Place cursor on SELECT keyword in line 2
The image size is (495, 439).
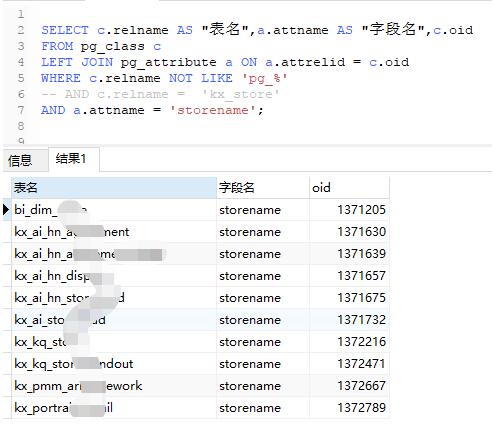tap(65, 30)
